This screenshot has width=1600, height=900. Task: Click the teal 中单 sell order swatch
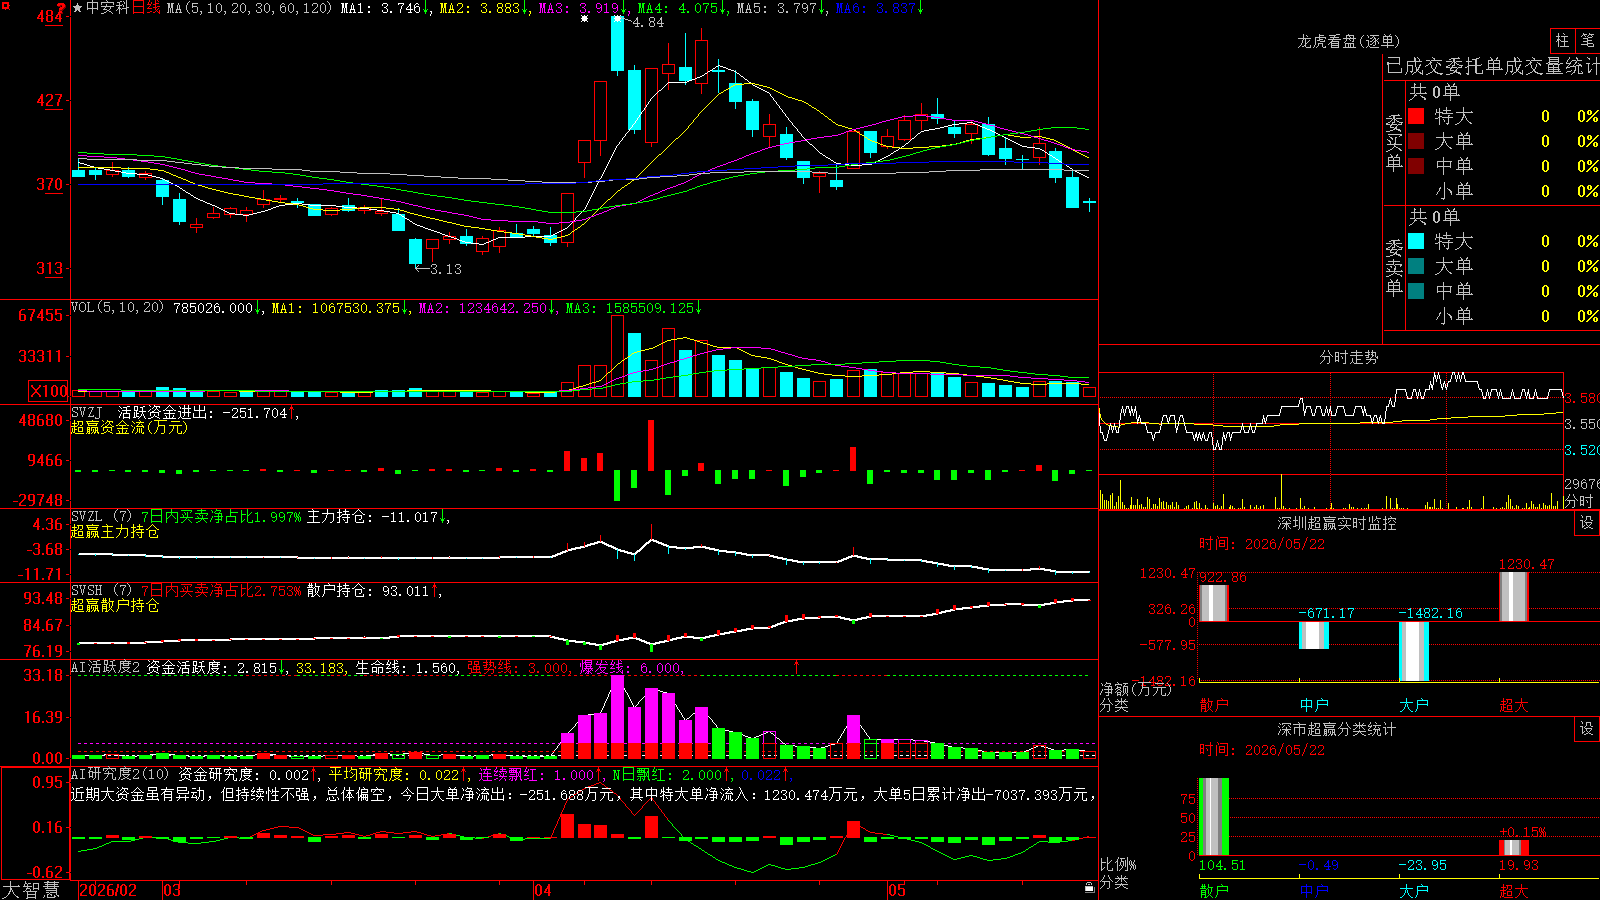point(1416,291)
